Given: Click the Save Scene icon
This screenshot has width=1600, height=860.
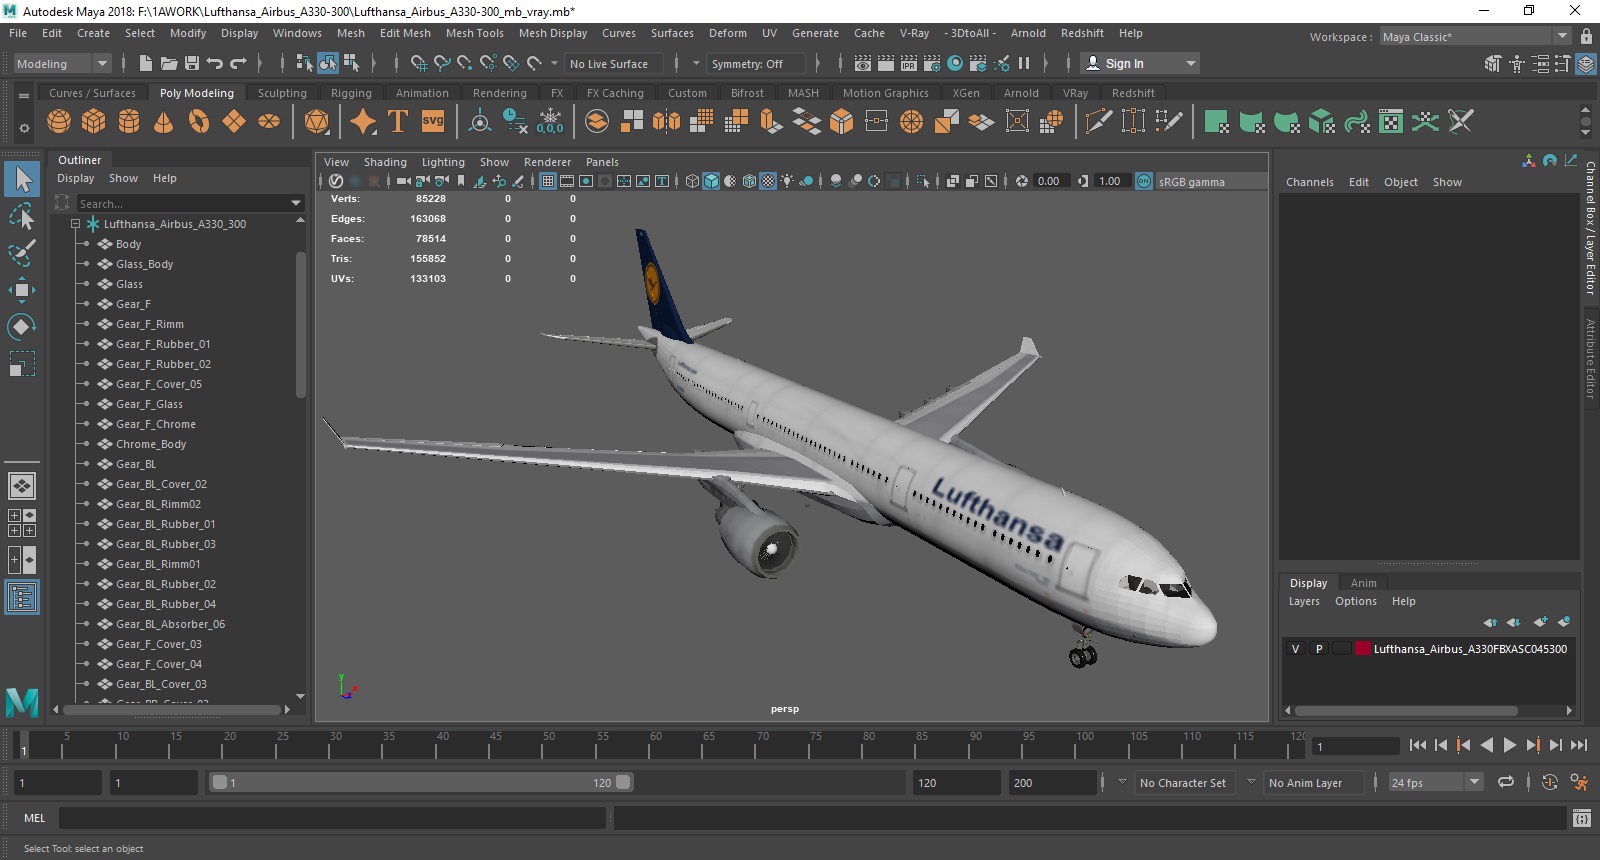Looking at the screenshot, I should 192,63.
